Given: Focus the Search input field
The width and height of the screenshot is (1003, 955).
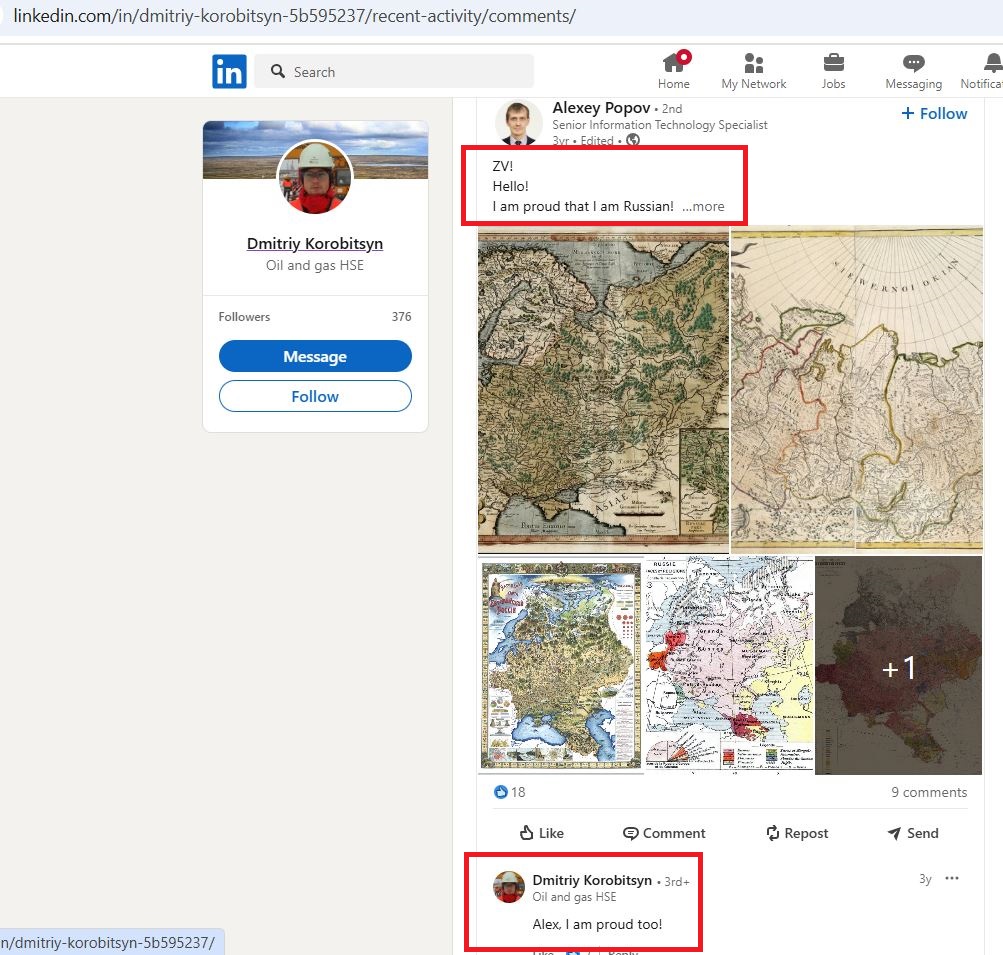Looking at the screenshot, I should click(394, 71).
